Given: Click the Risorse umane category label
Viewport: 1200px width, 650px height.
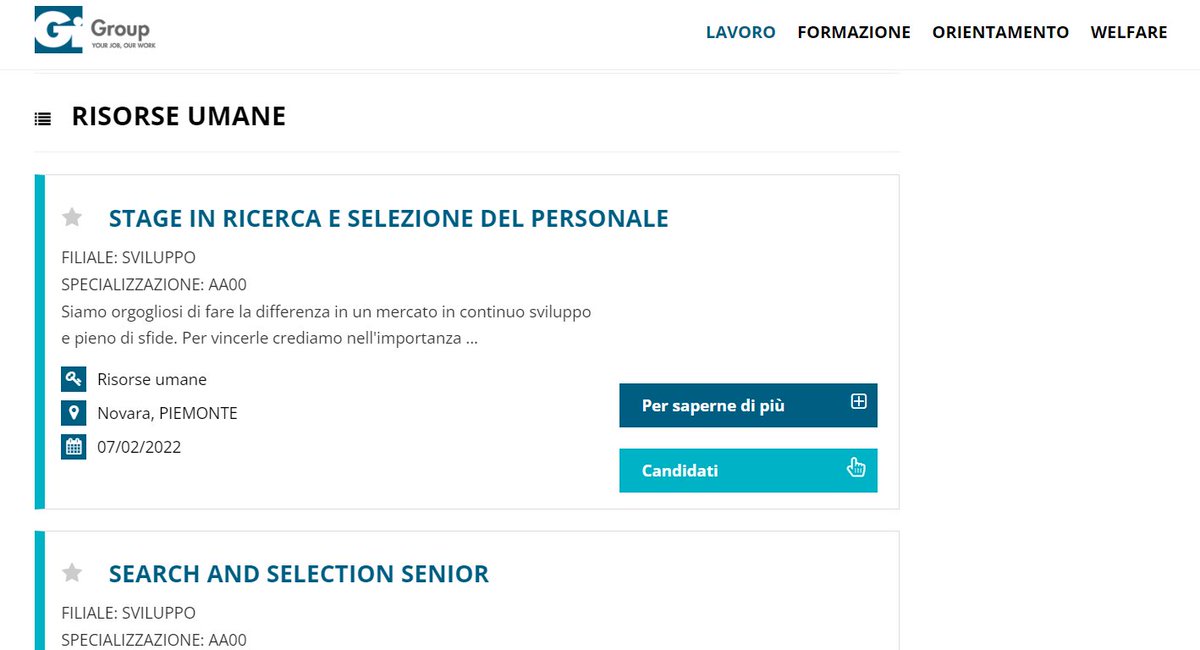Looking at the screenshot, I should [x=152, y=380].
